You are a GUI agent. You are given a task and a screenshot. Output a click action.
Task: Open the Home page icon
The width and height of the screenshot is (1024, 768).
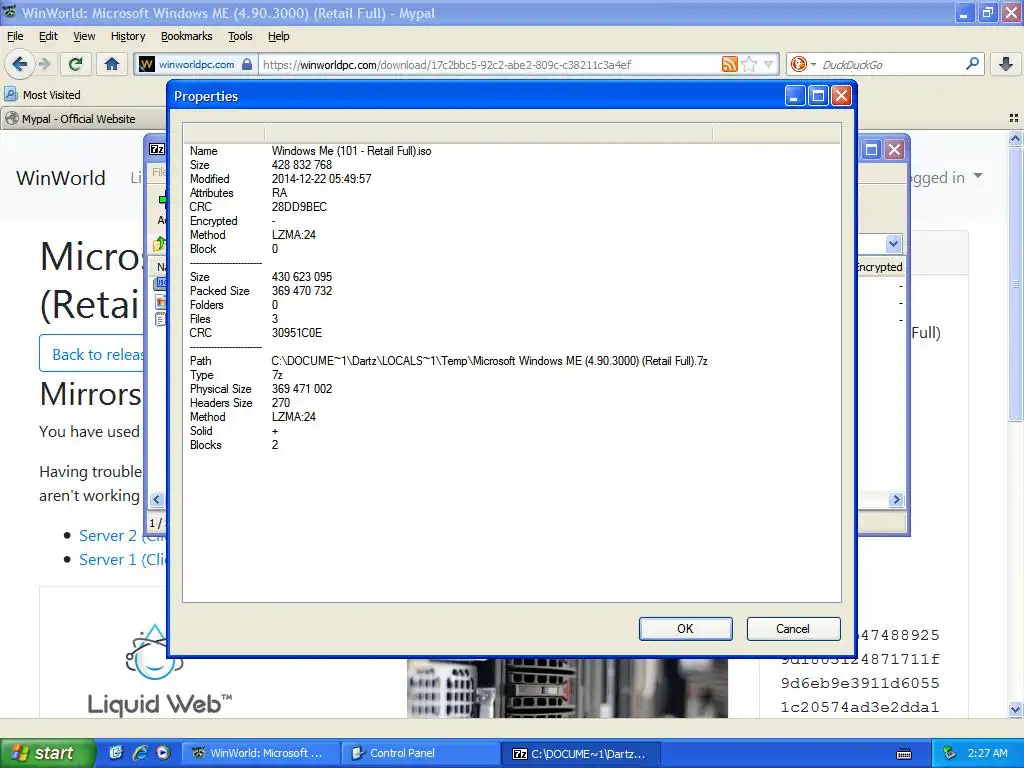pyautogui.click(x=112, y=64)
